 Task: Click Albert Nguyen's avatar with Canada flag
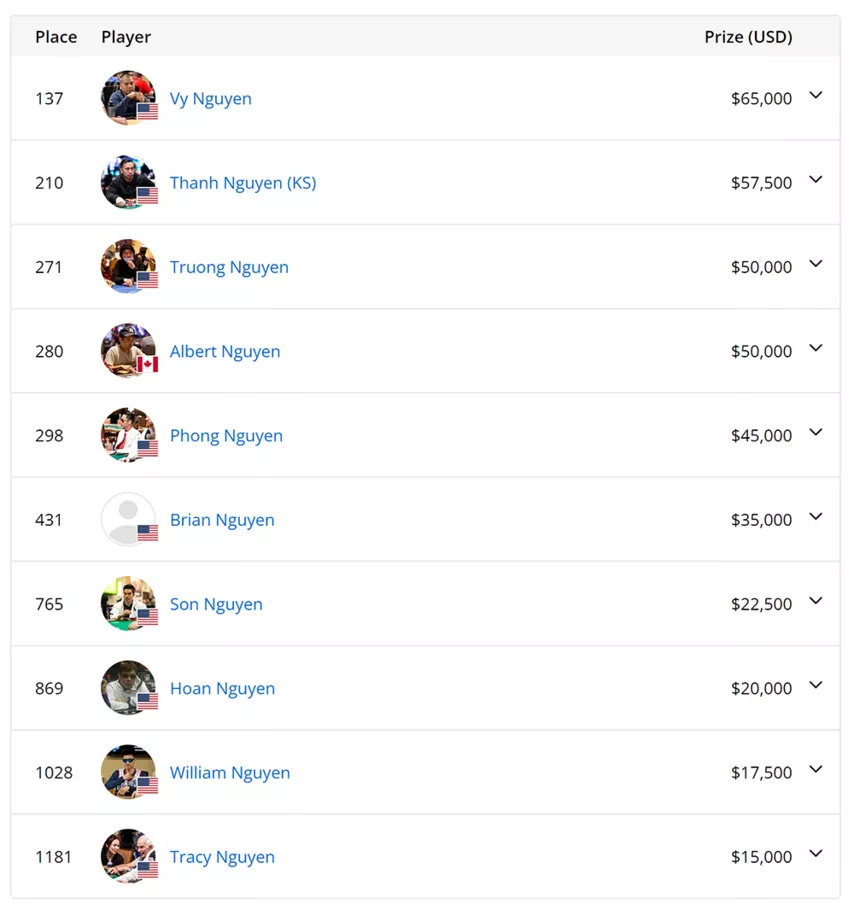[128, 351]
